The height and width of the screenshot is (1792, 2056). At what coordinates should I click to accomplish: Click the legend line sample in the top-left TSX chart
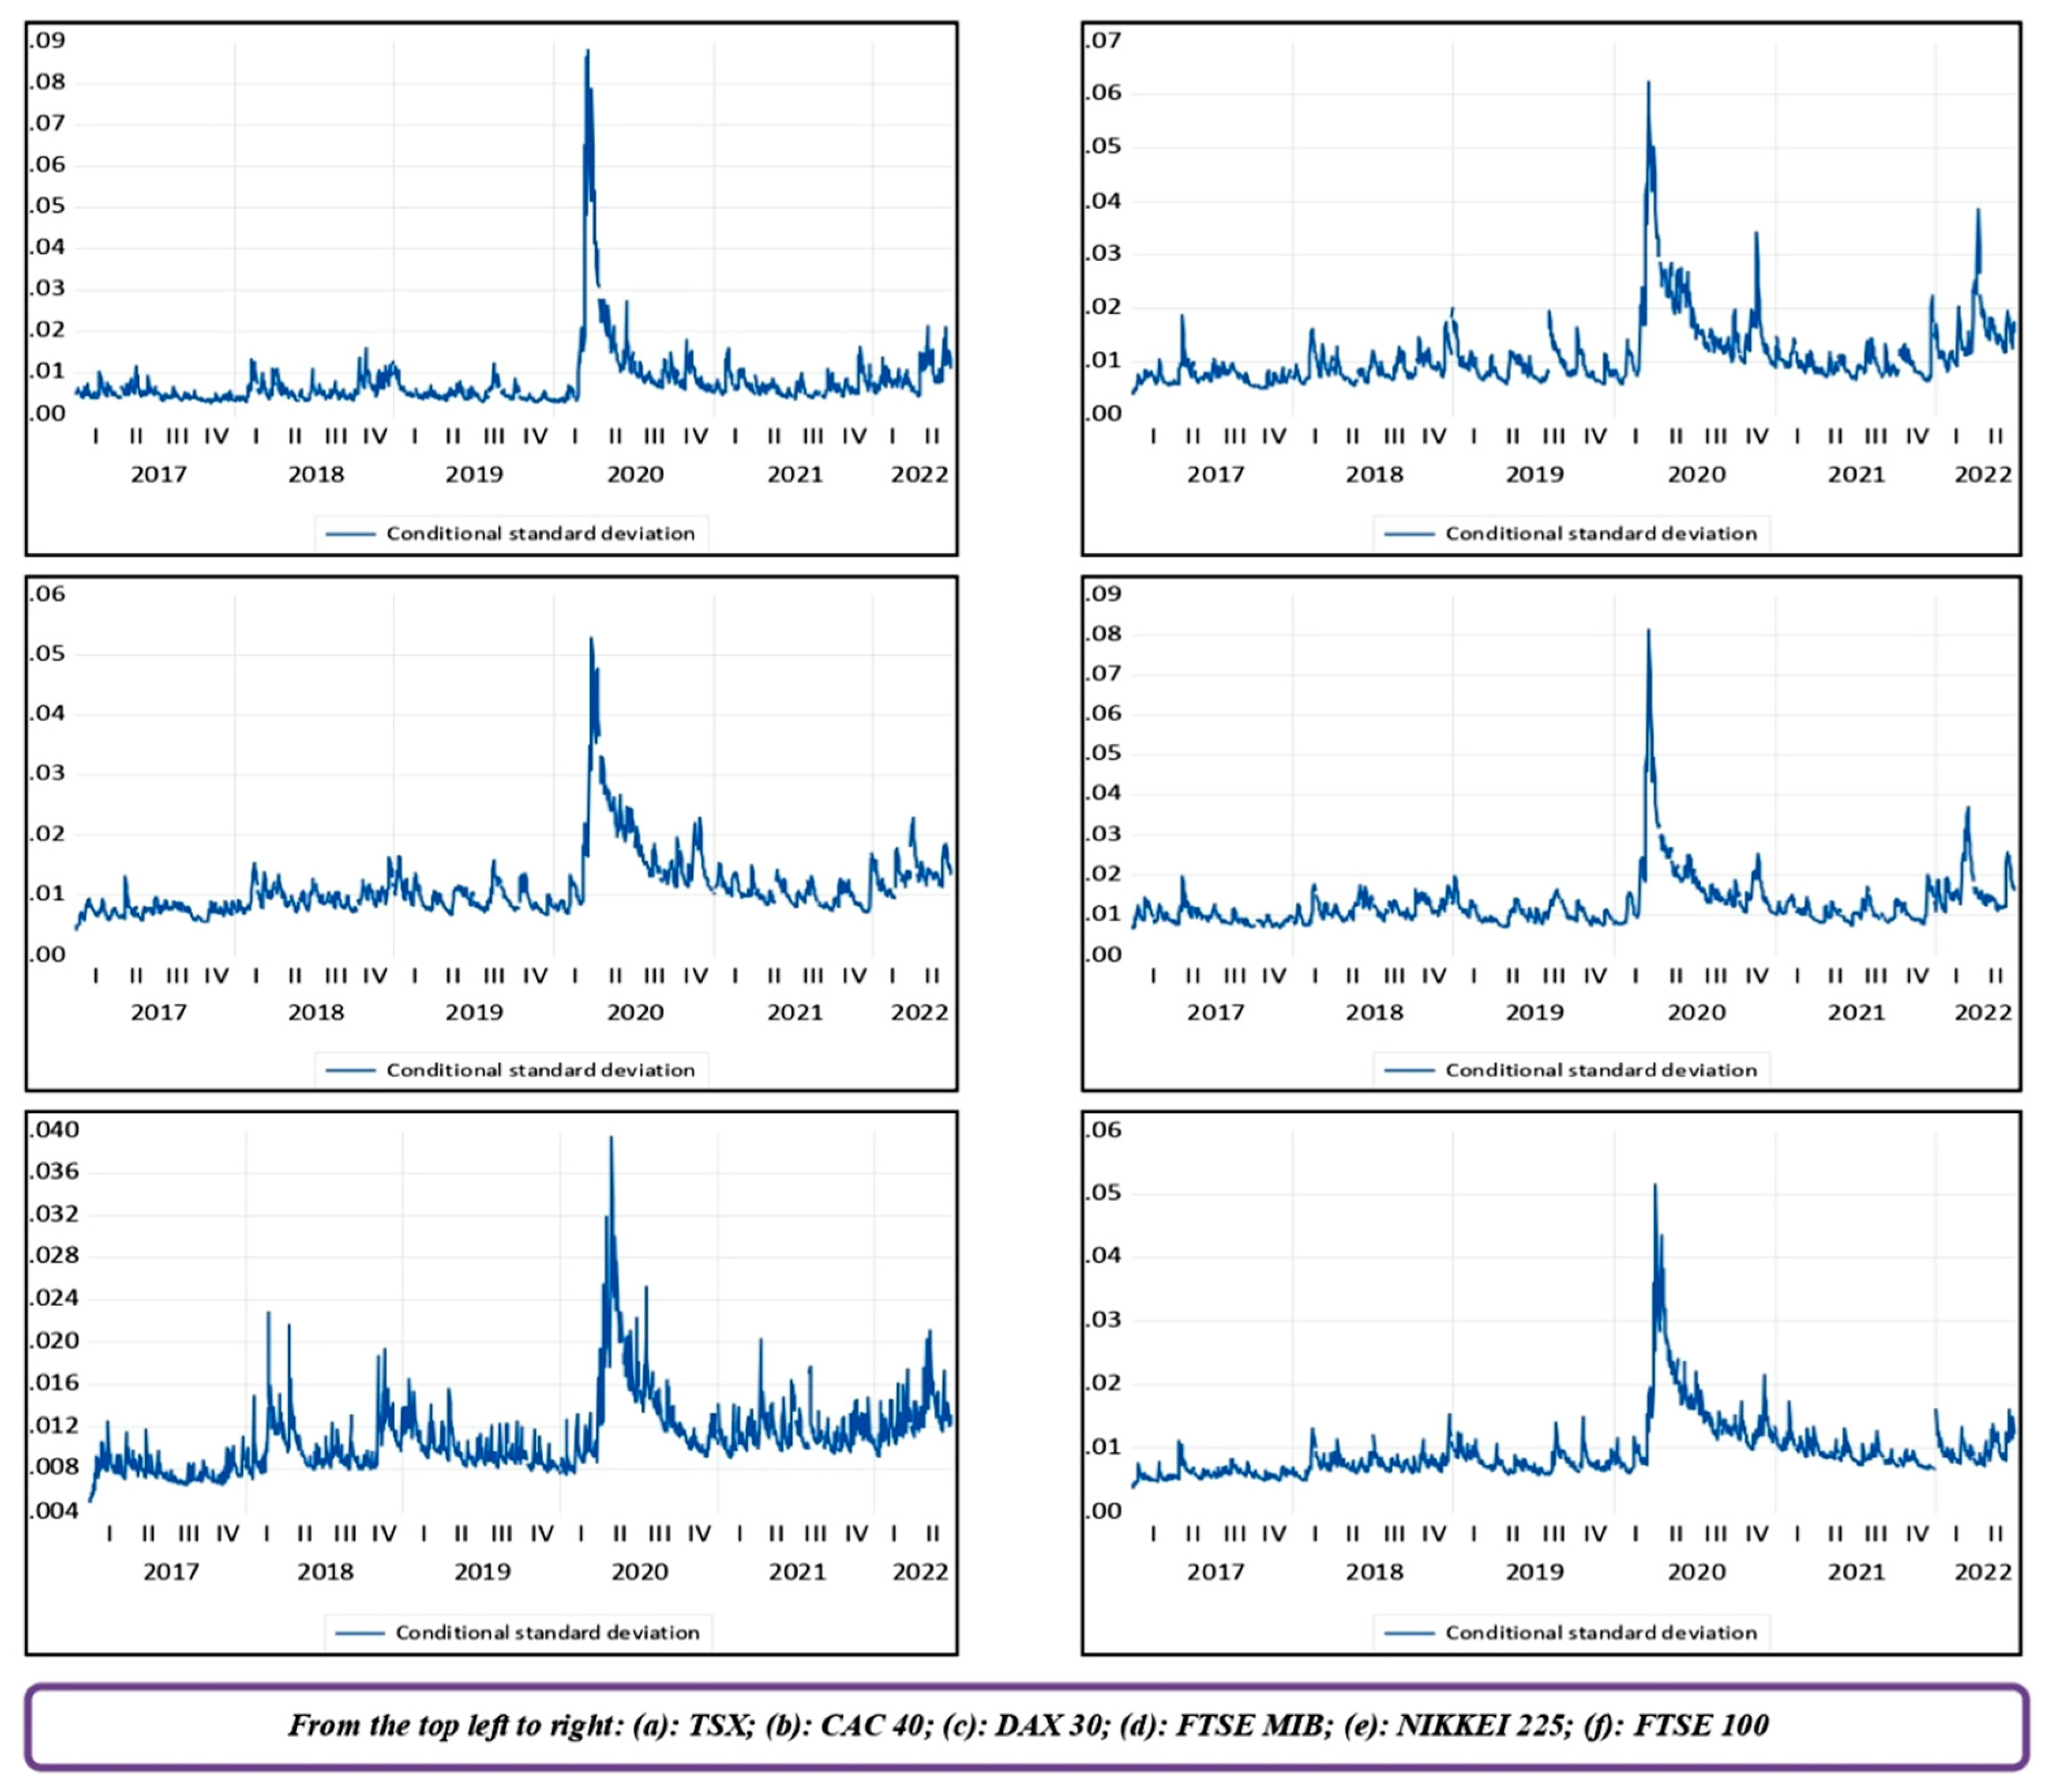point(350,534)
